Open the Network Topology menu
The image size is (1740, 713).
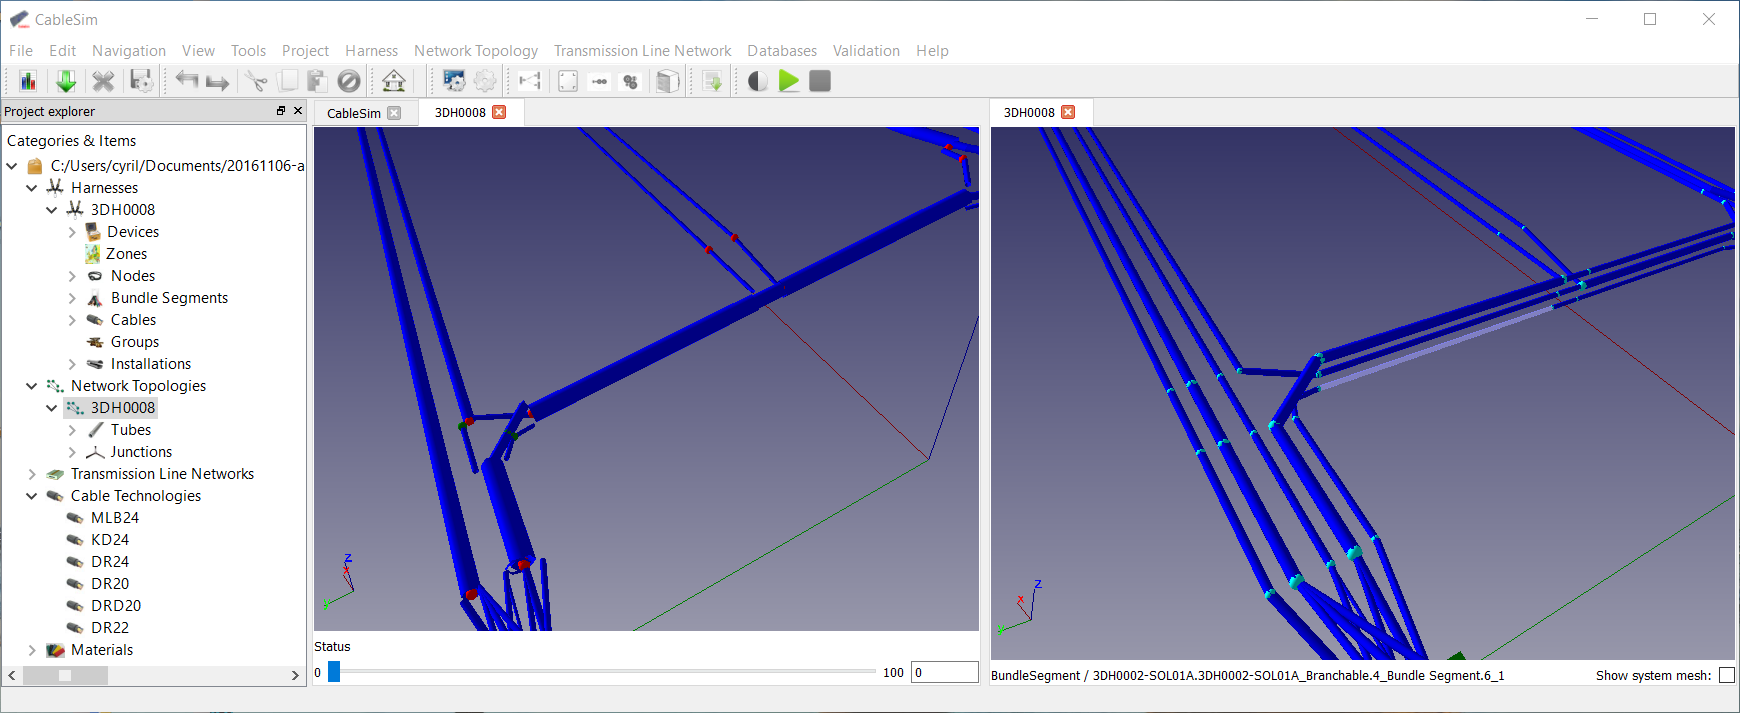(476, 51)
